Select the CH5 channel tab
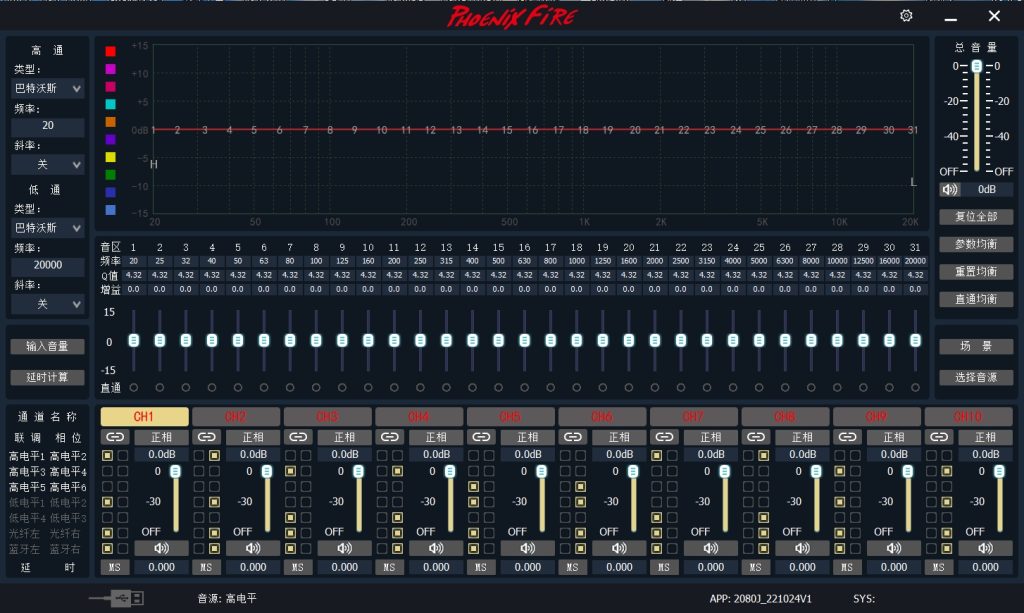The width and height of the screenshot is (1024, 613). coord(511,417)
